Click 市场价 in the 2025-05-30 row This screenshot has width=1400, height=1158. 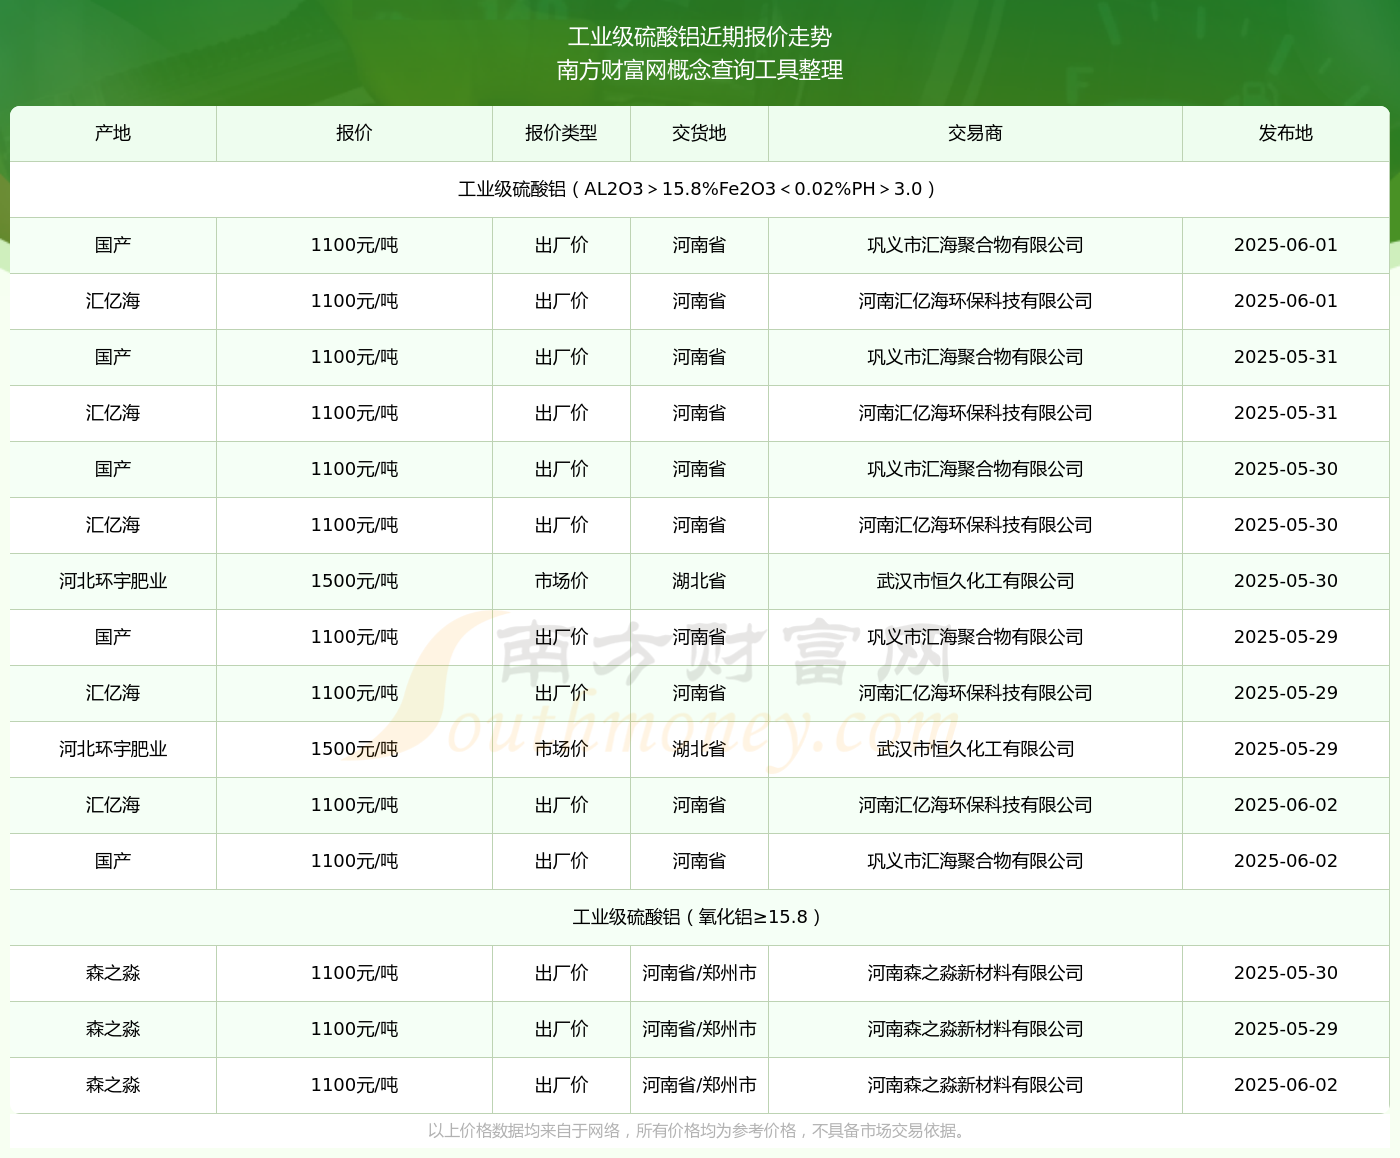(561, 581)
